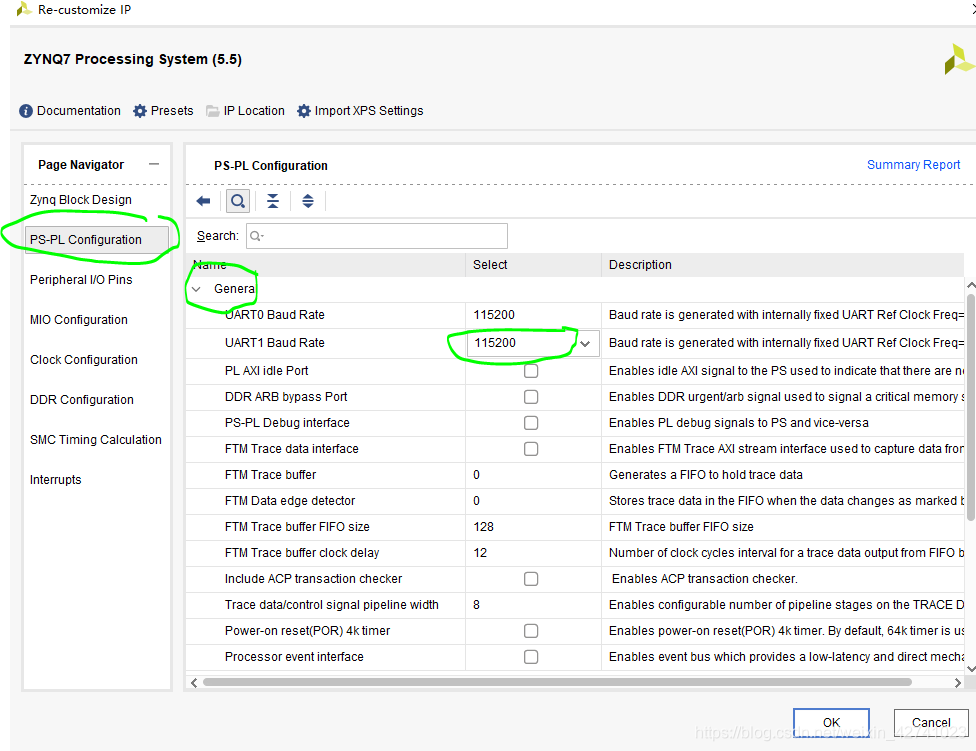This screenshot has width=976, height=751.
Task: Open Interrupts page
Action: (55, 480)
